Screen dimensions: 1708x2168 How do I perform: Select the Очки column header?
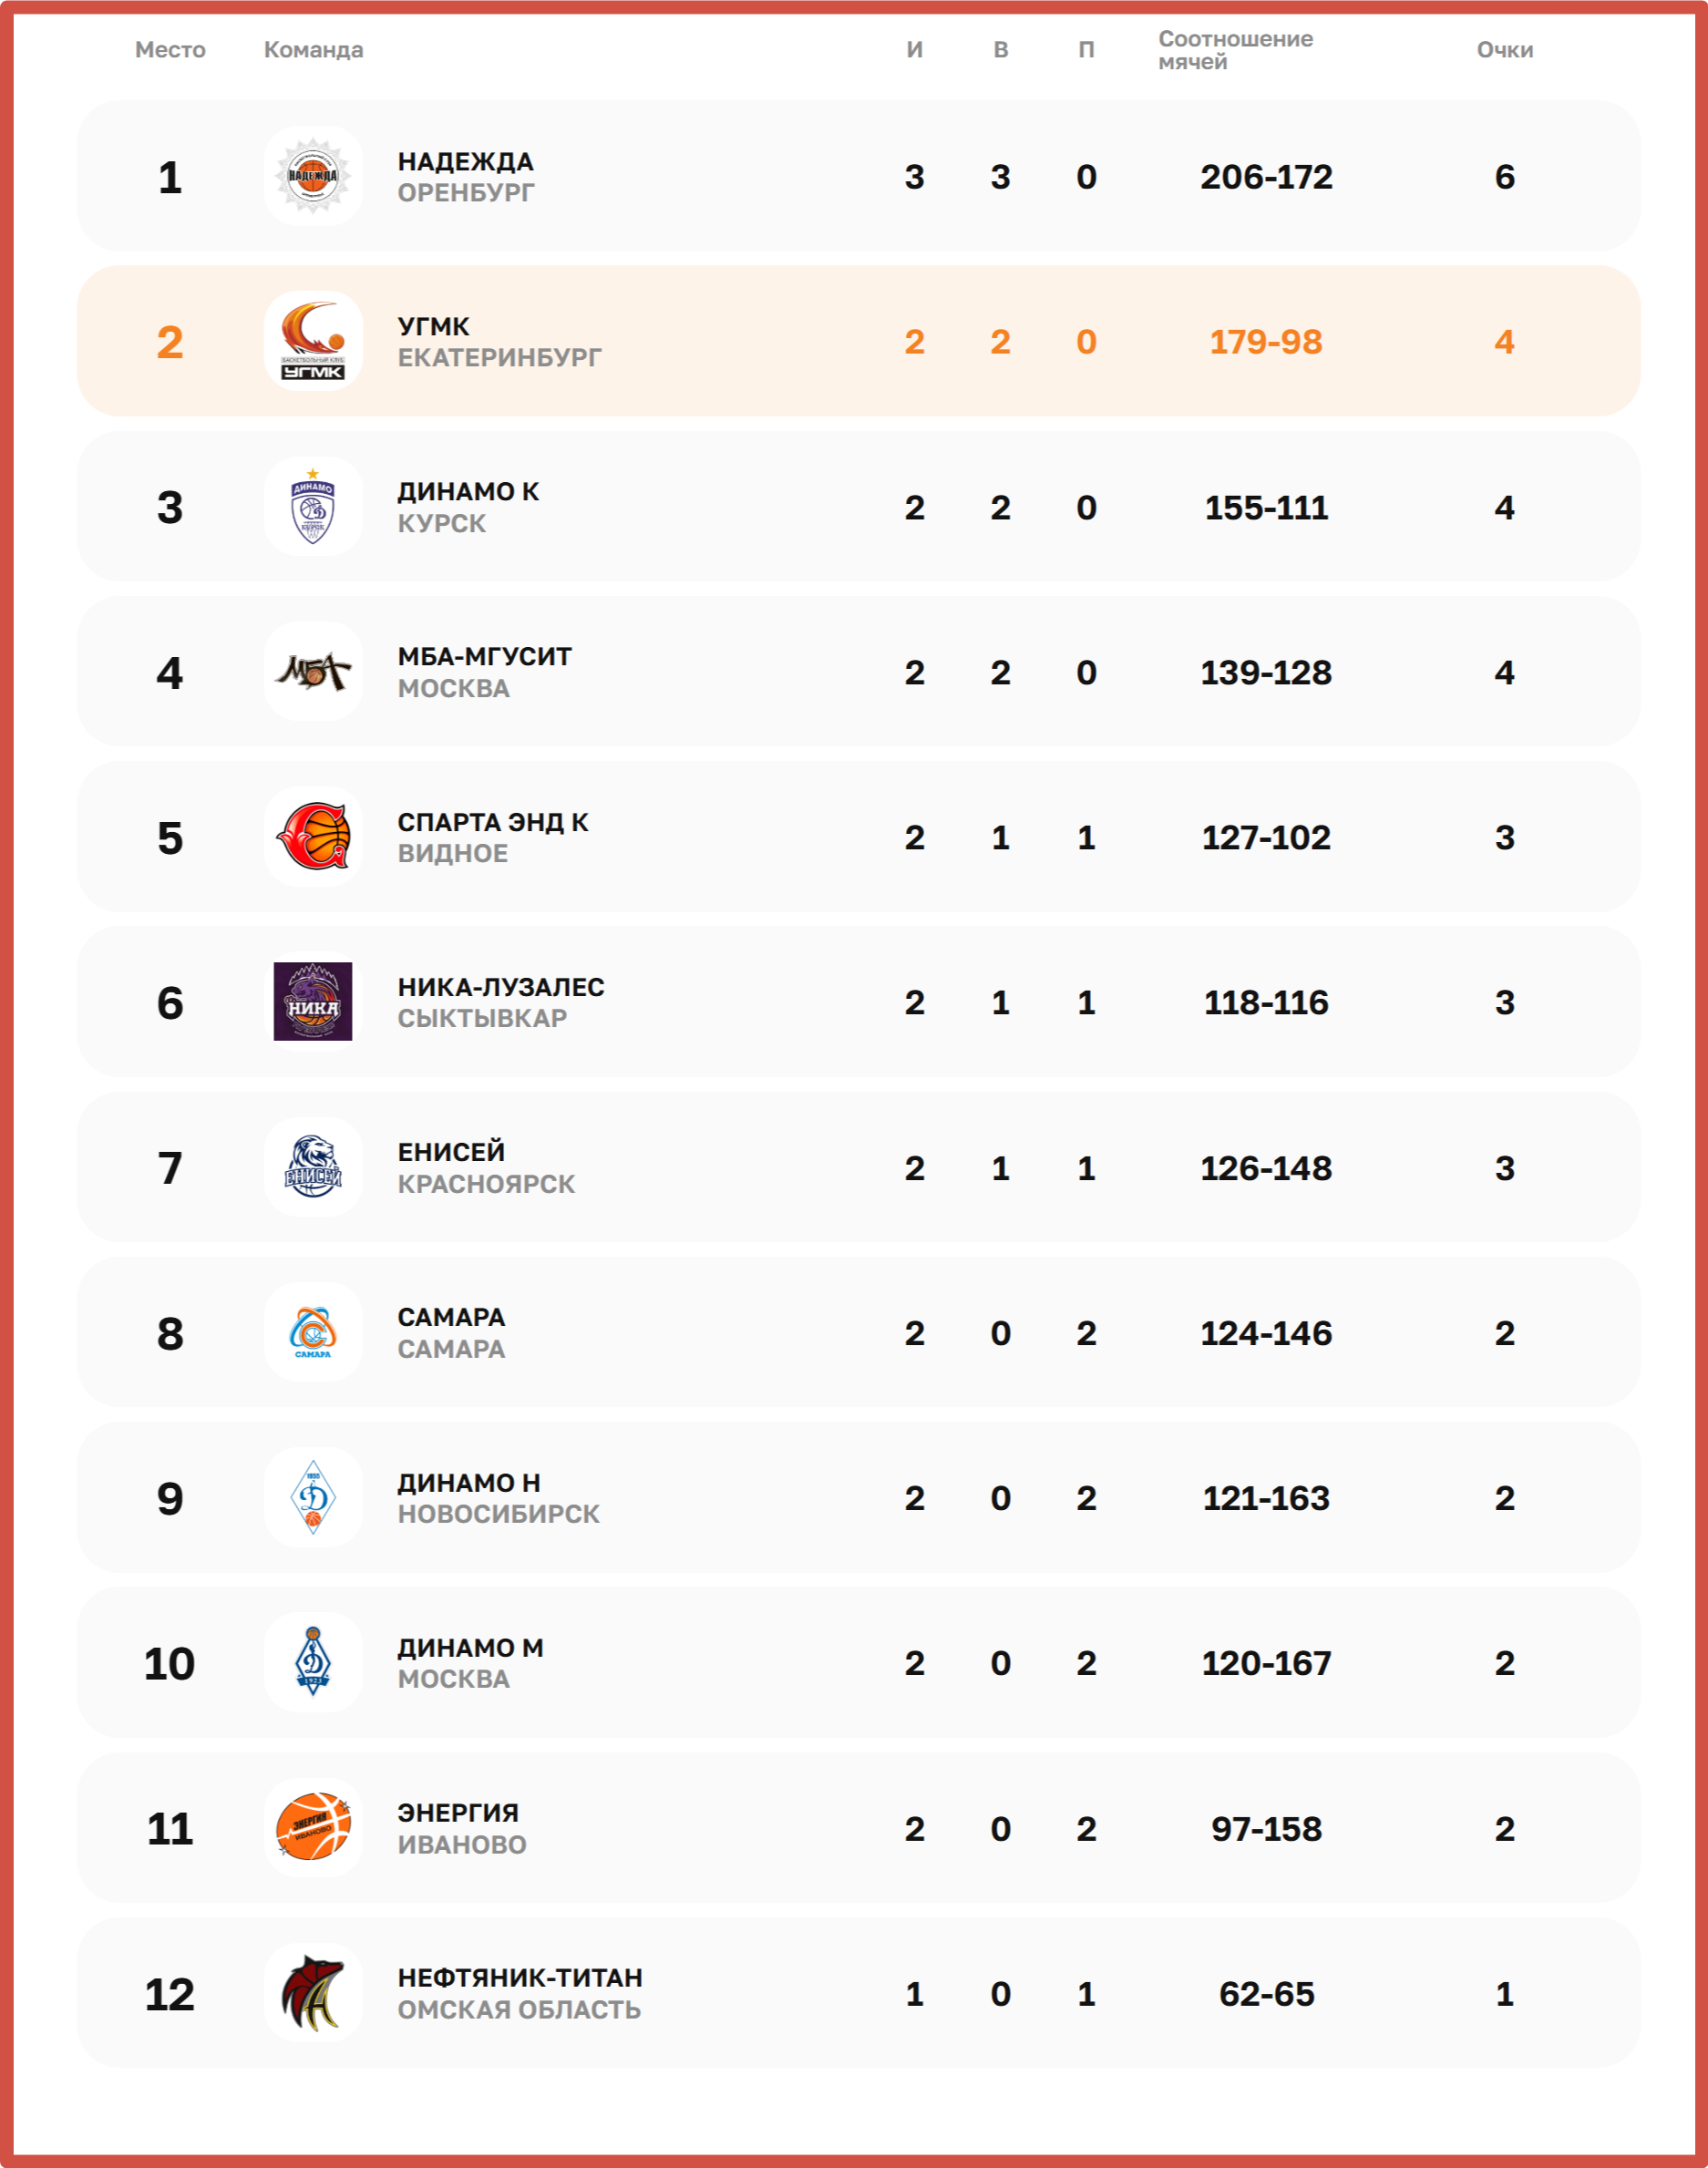1504,50
